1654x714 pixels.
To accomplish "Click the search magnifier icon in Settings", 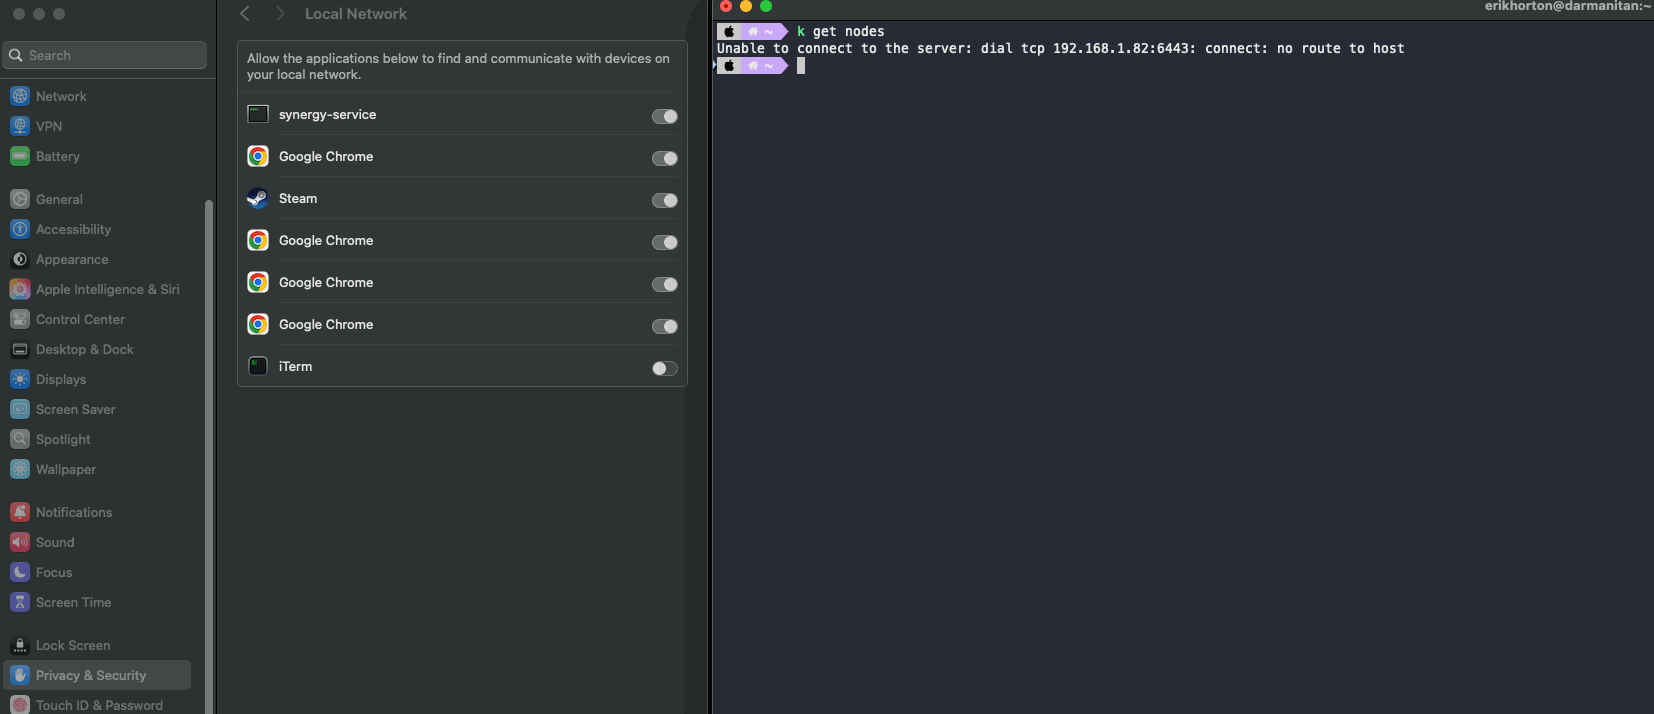I will [x=16, y=55].
